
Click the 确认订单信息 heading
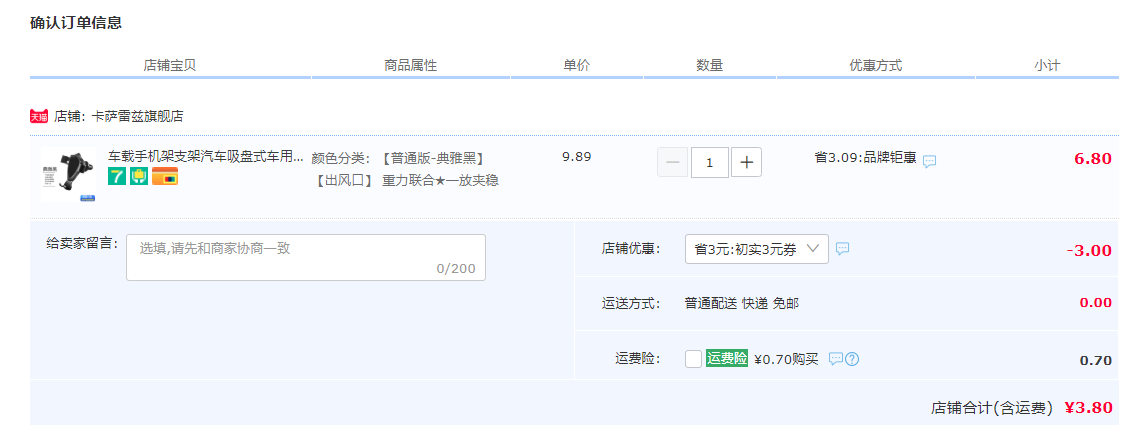pyautogui.click(x=76, y=23)
